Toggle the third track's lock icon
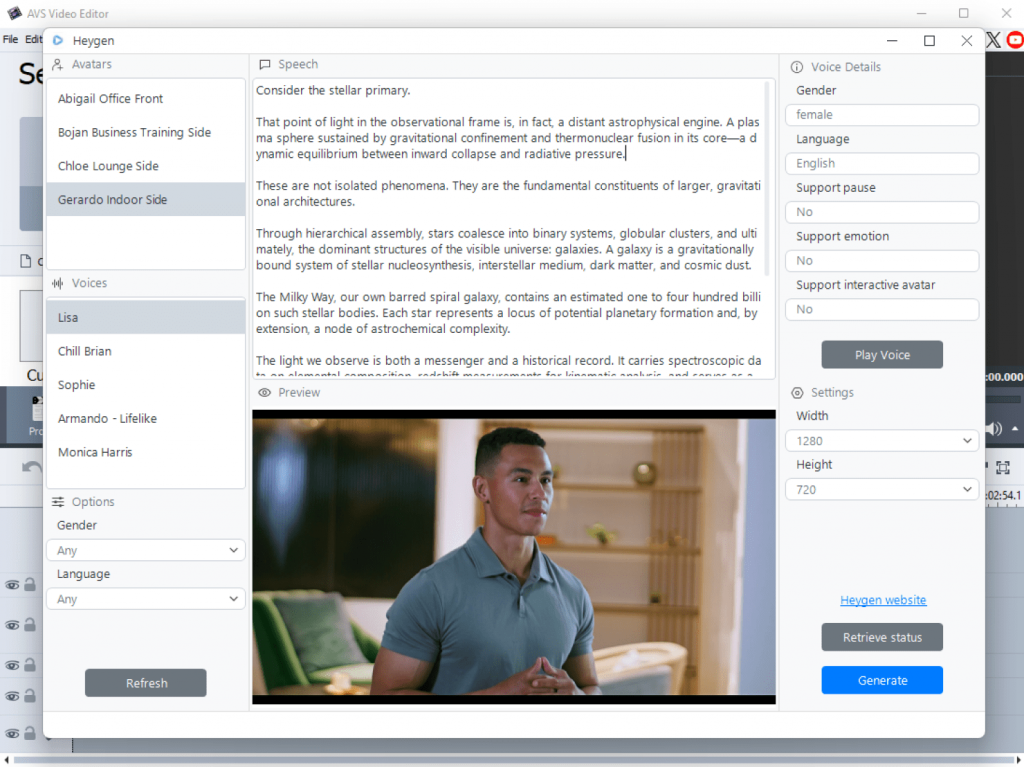Viewport: 1024px width, 767px height. click(29, 664)
